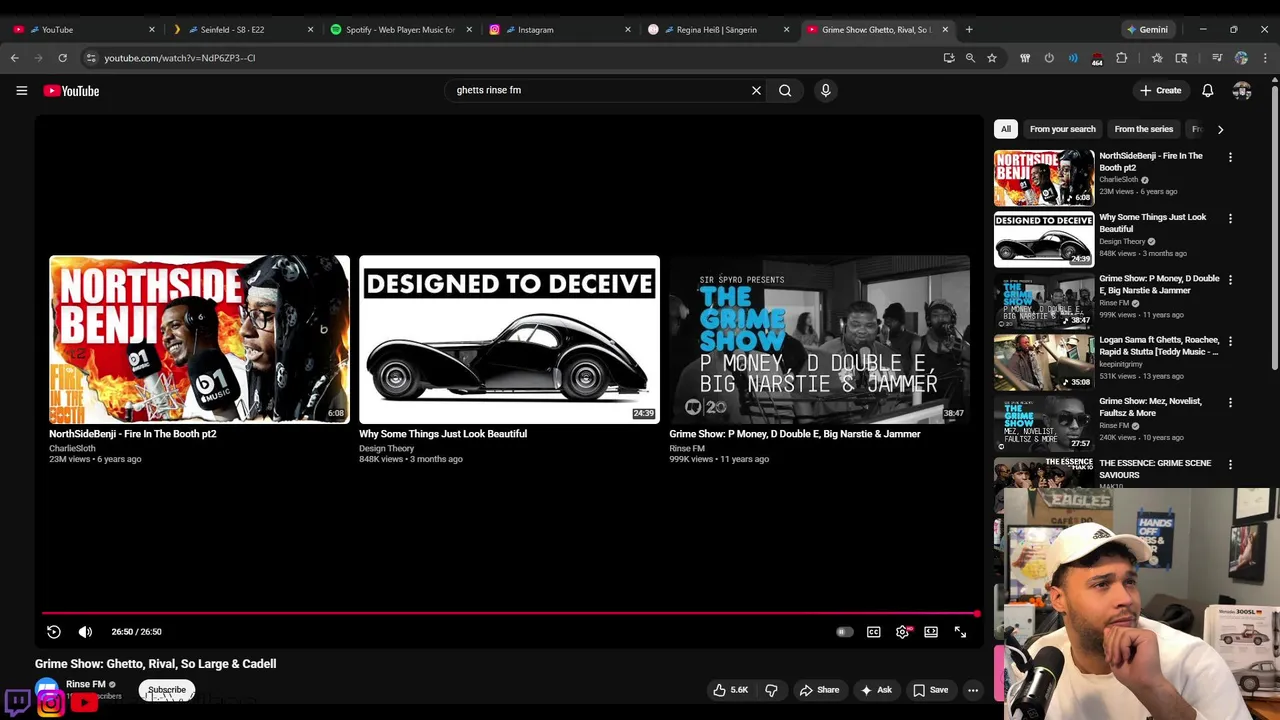Open the media control music note icon
Image resolution: width=1280 pixels, height=720 pixels.
1217,58
